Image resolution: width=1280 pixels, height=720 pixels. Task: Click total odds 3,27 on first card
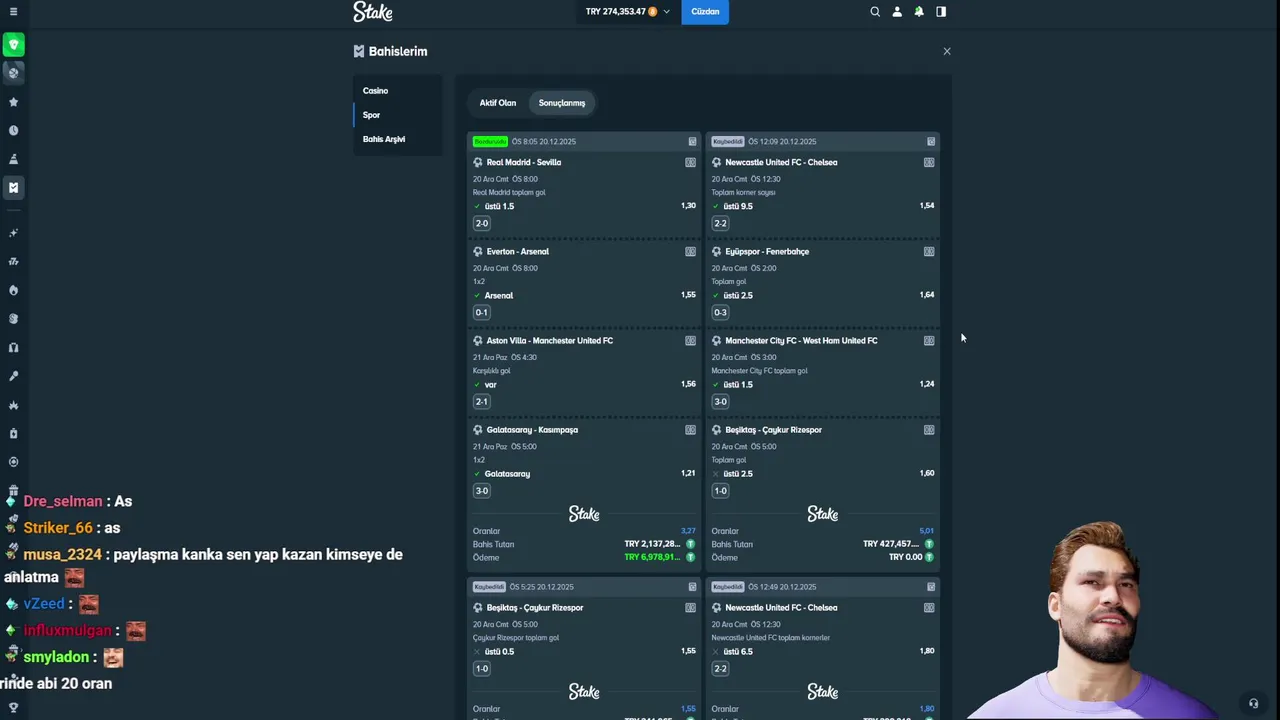(x=688, y=531)
